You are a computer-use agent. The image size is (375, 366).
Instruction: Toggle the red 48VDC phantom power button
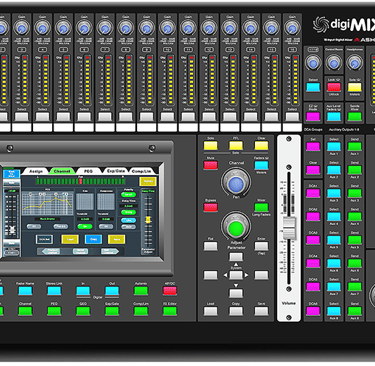point(170,291)
